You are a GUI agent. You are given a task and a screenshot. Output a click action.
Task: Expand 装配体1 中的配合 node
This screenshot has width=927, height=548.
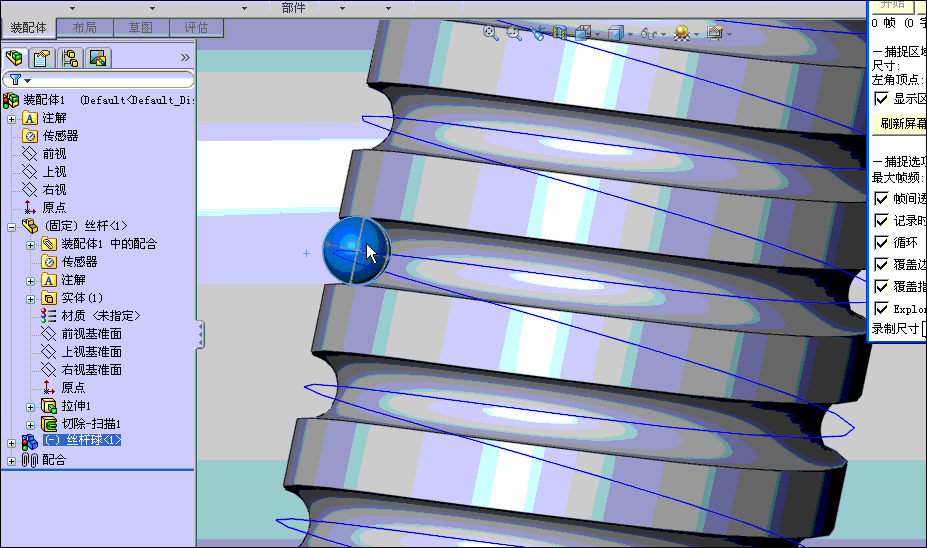tap(30, 245)
